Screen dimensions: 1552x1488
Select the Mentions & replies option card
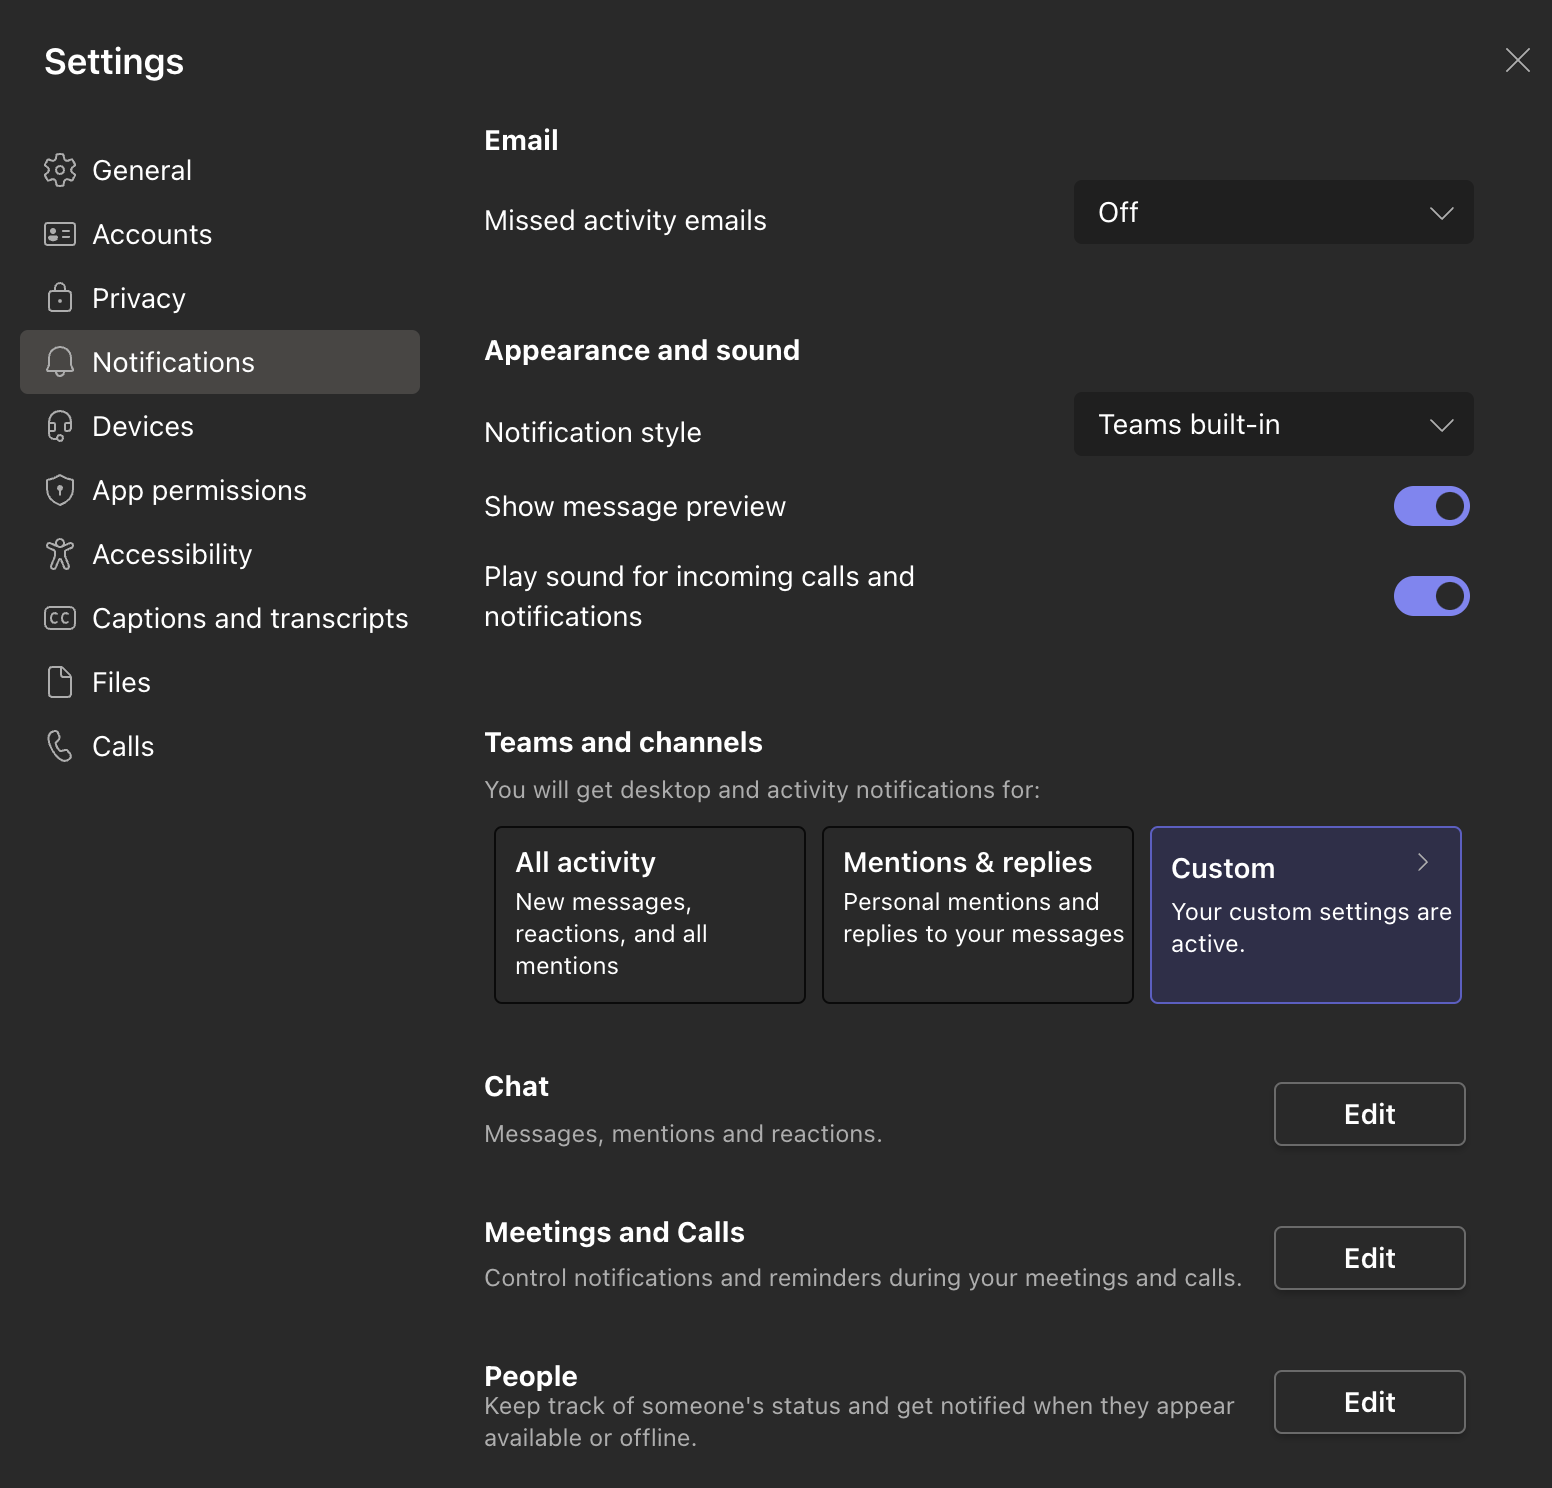tap(977, 914)
